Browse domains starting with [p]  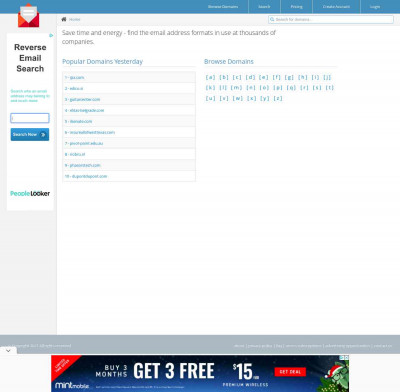[x=278, y=88]
